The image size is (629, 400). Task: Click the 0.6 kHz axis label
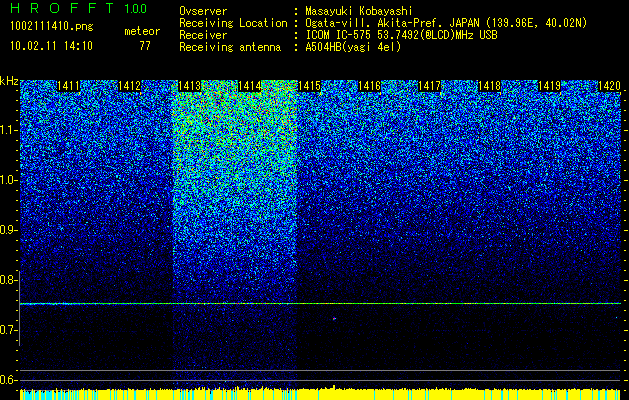click(8, 380)
